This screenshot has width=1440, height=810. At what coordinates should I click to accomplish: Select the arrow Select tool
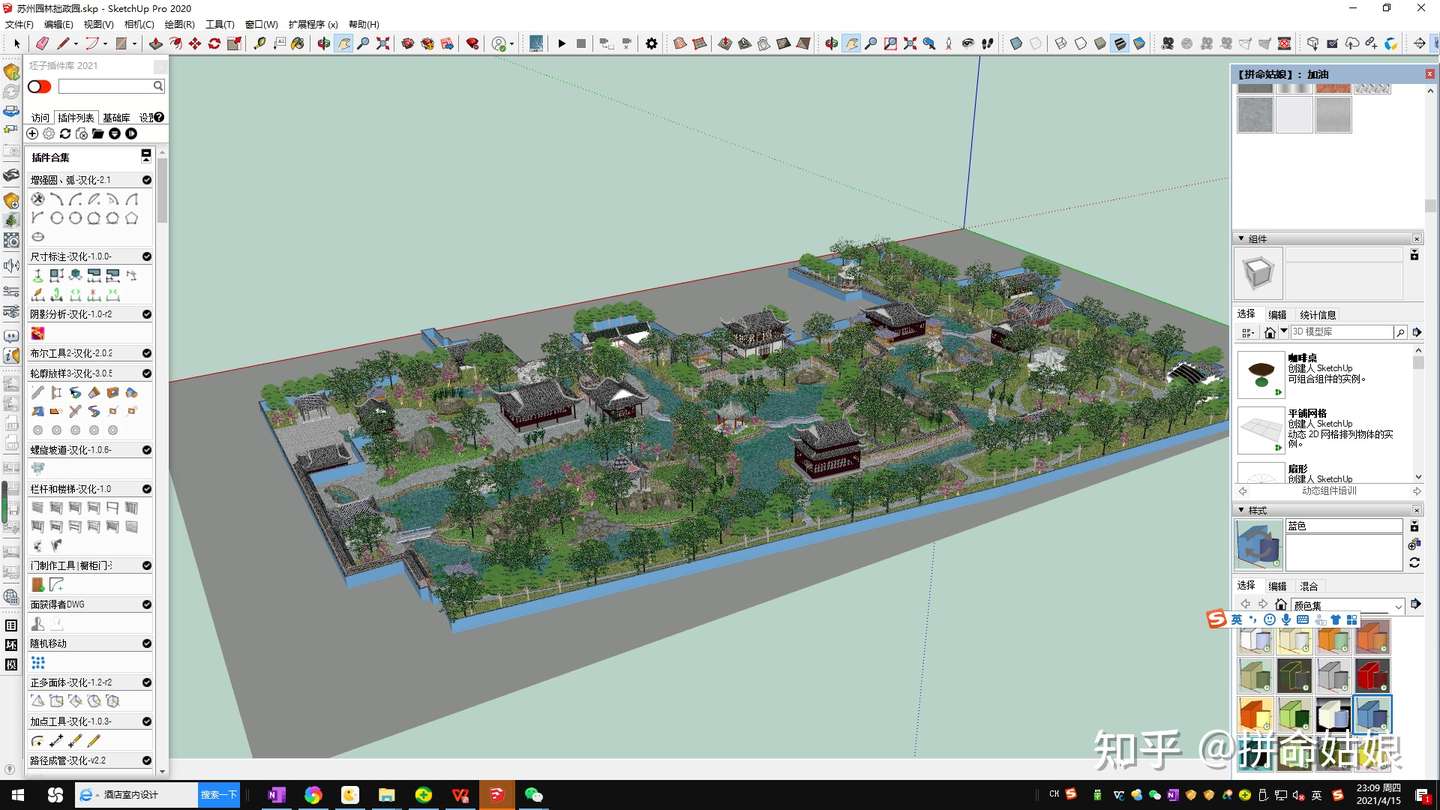point(17,43)
